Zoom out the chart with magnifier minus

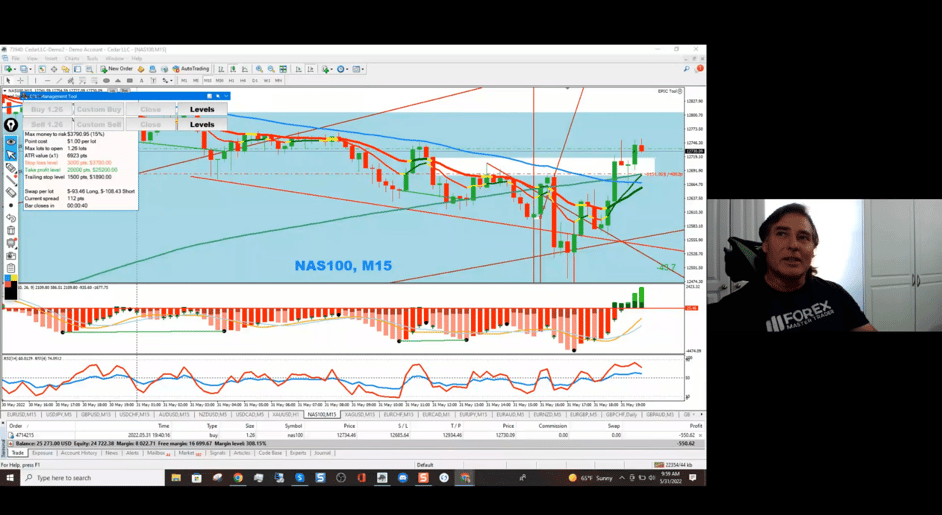(x=271, y=69)
